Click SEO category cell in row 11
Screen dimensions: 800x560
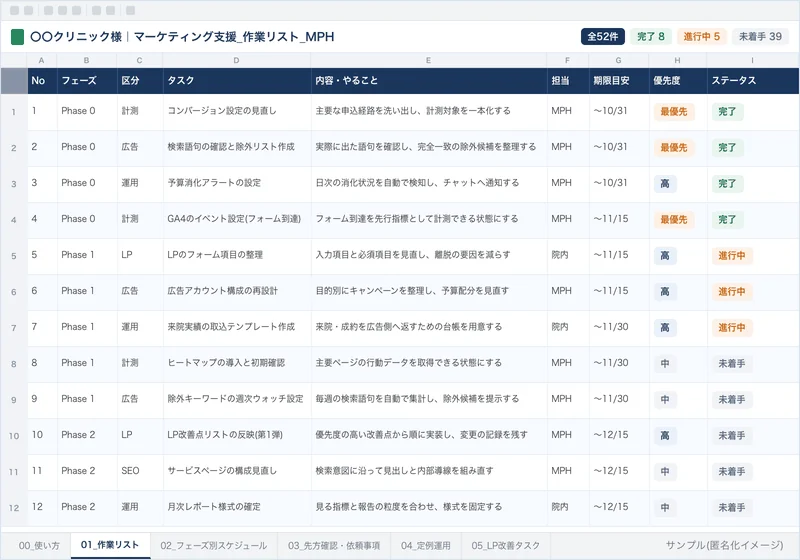[x=140, y=471]
